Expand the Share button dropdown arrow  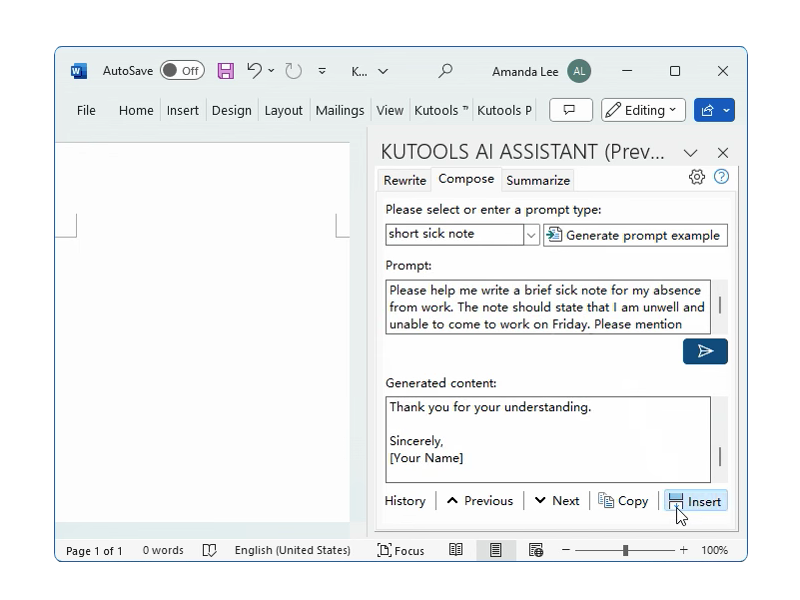(x=727, y=110)
